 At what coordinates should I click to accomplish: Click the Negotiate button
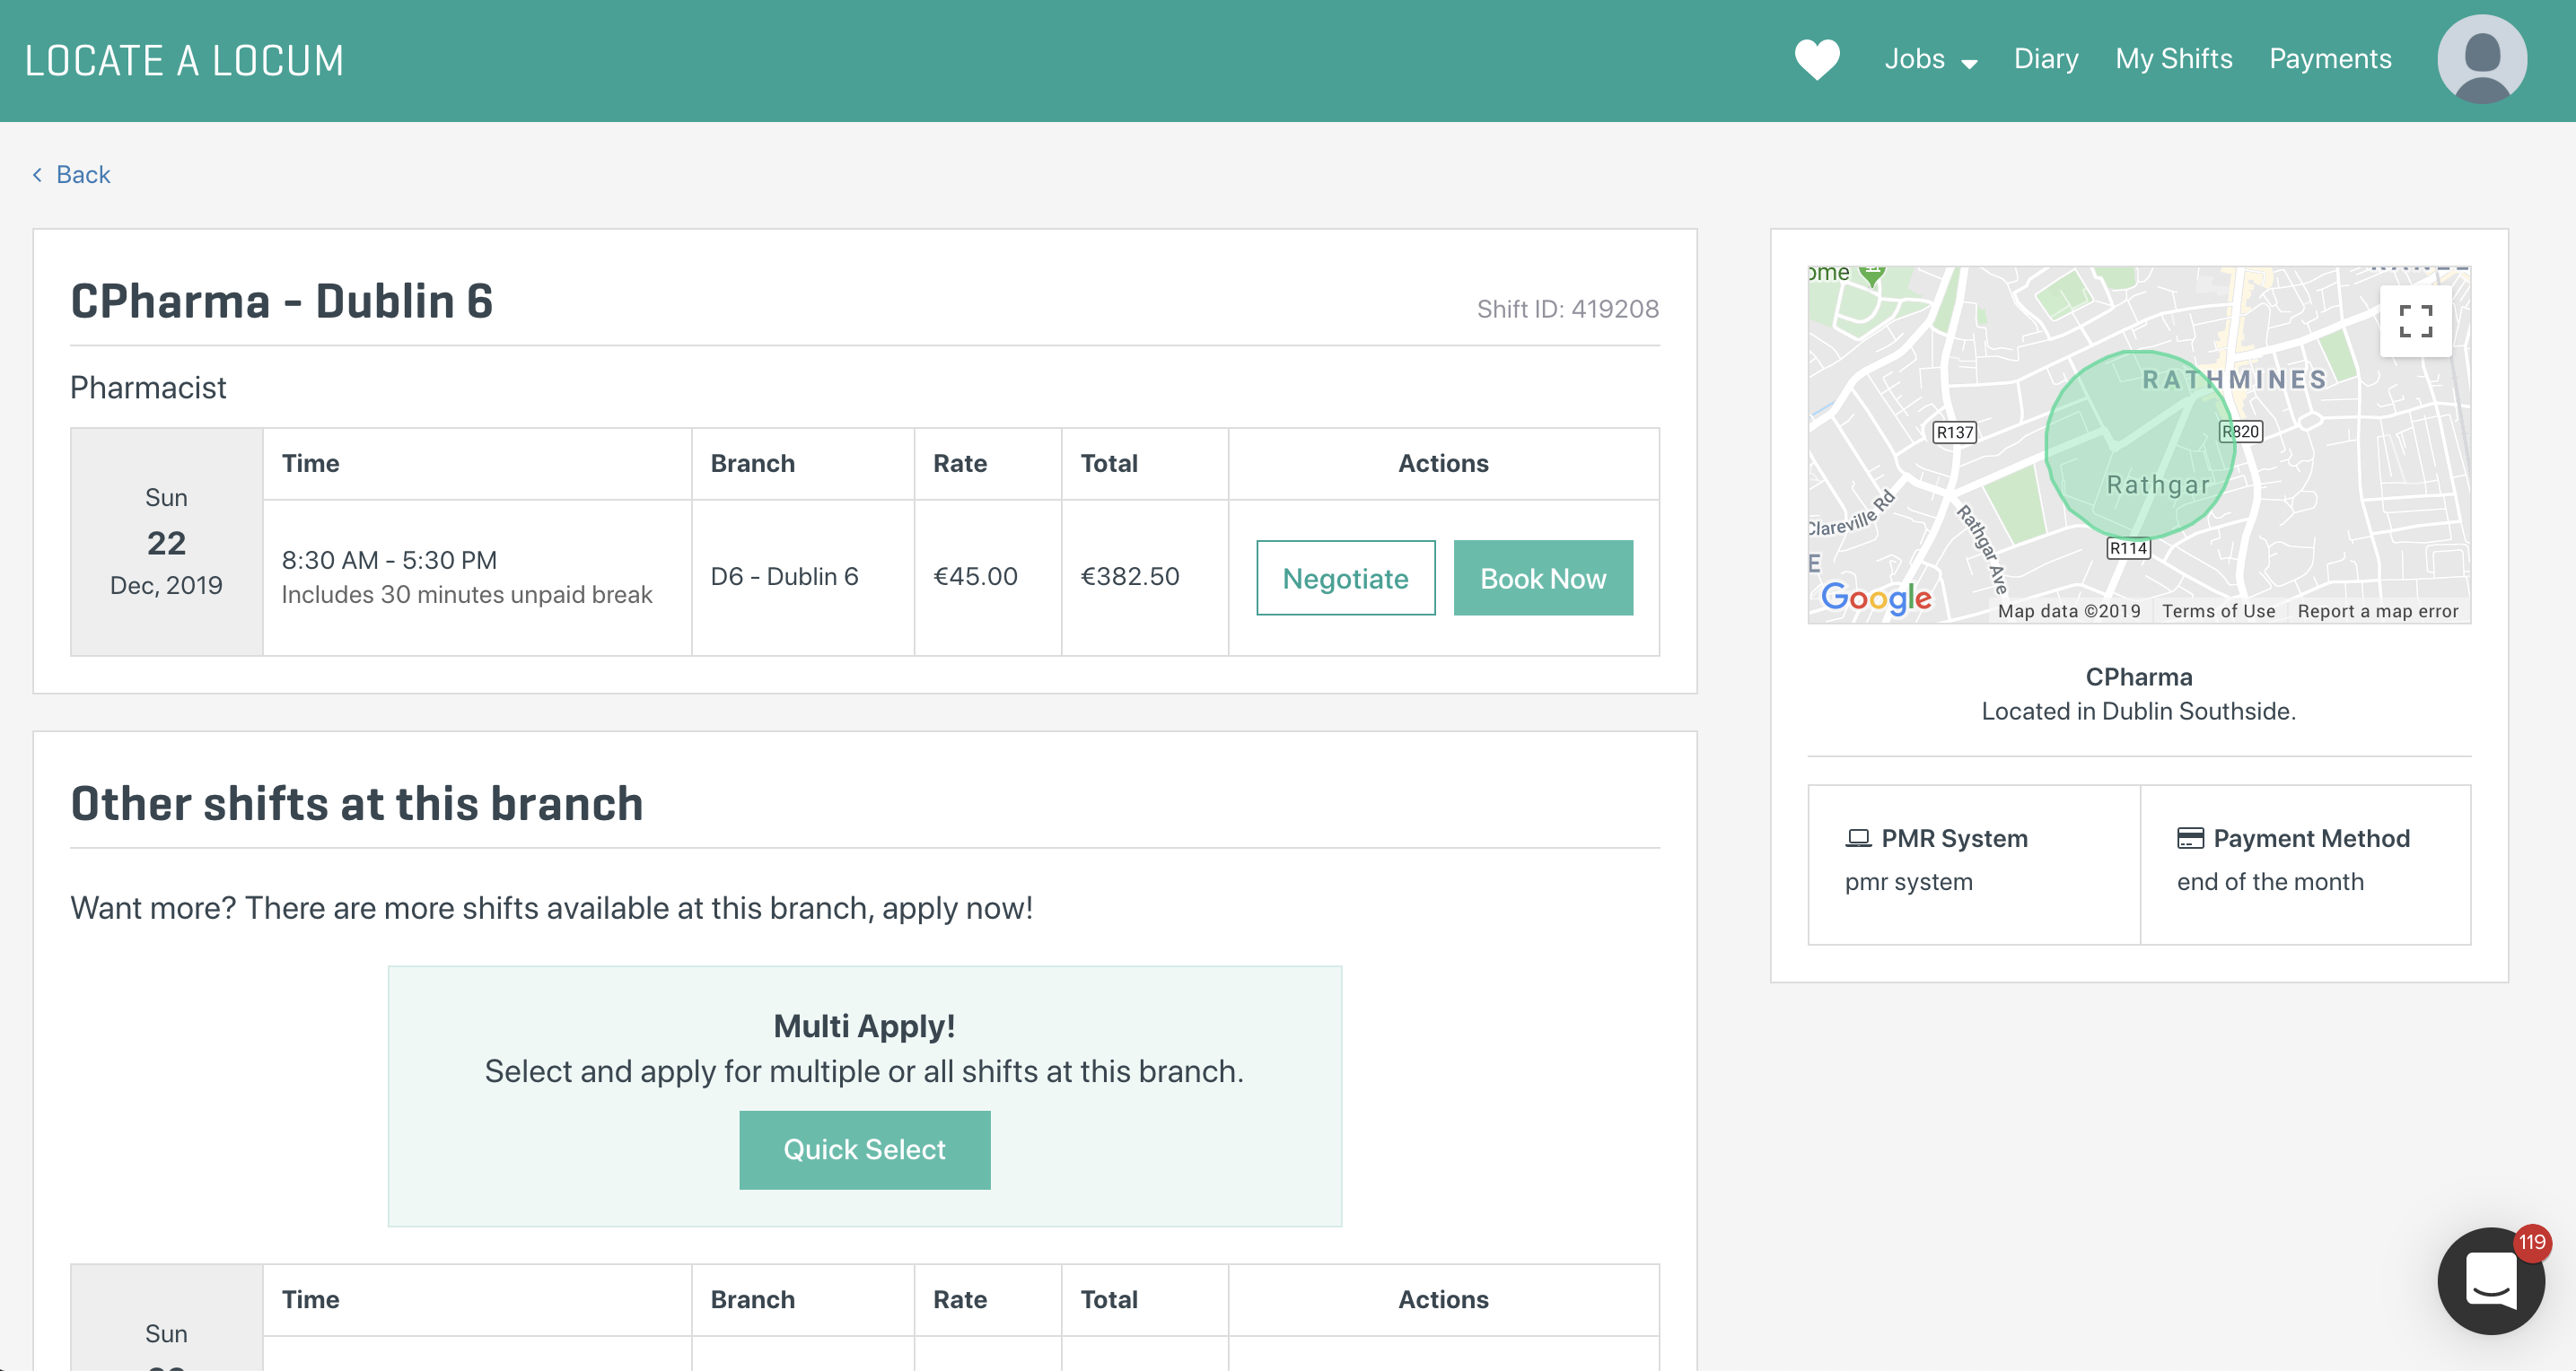pos(1345,578)
